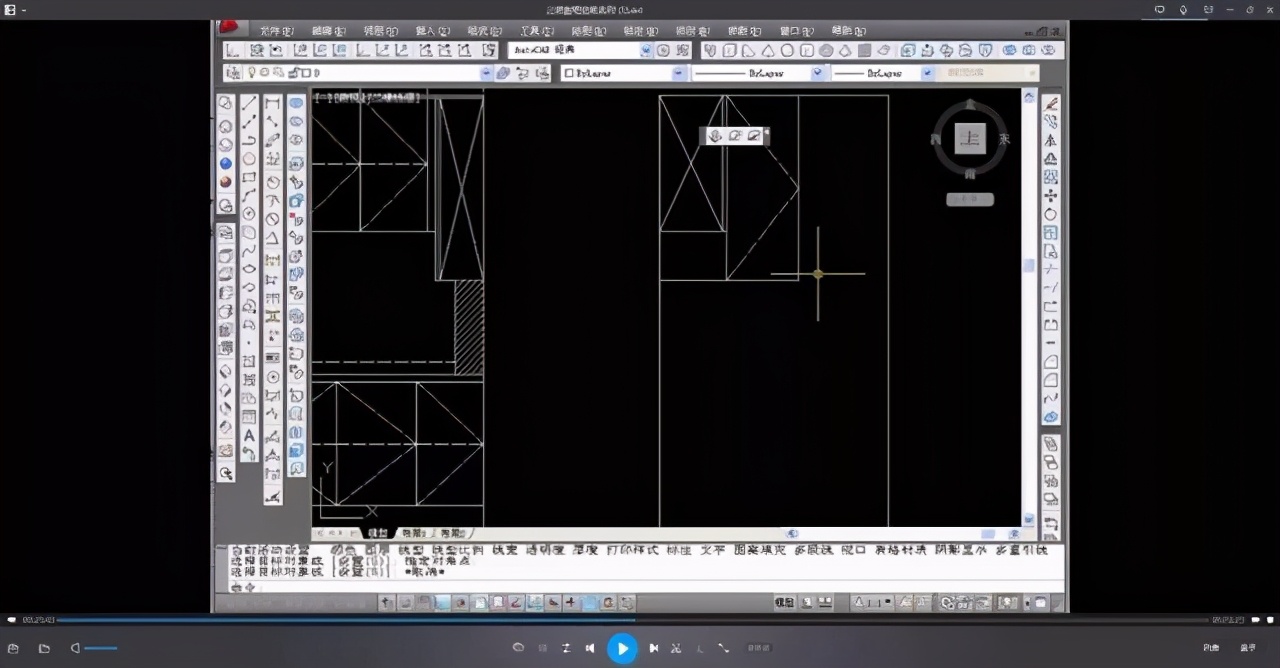The height and width of the screenshot is (668, 1280).
Task: Select the Line tool in Draw toolbar
Action: click(x=249, y=103)
